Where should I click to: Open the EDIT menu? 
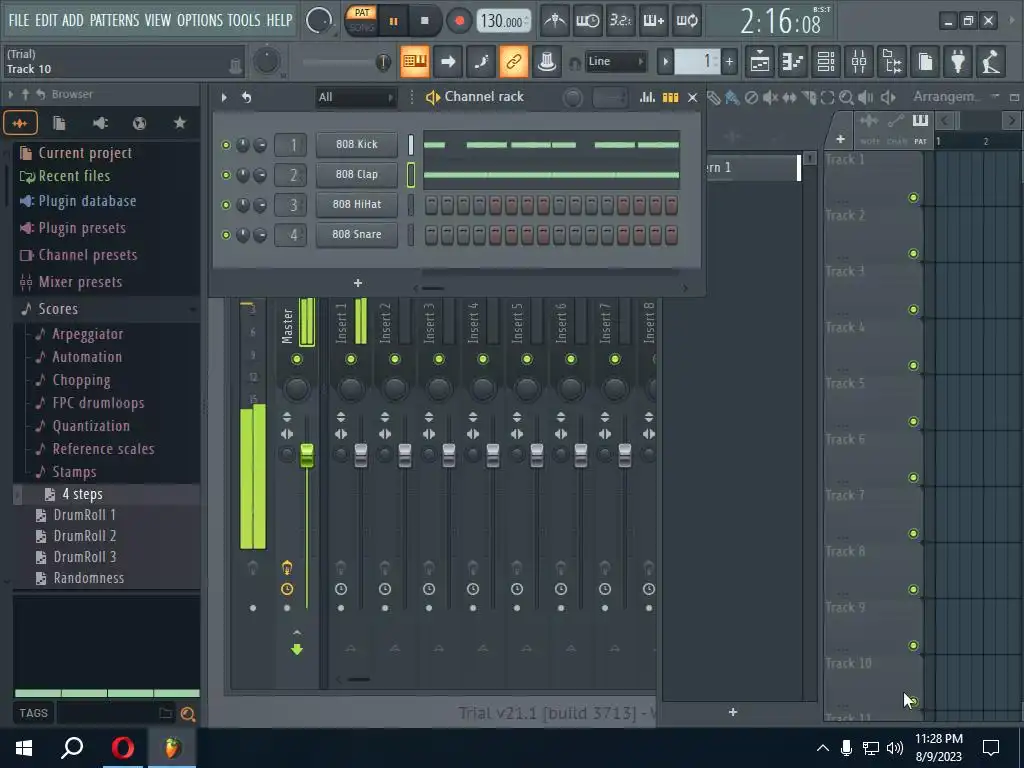pyautogui.click(x=46, y=20)
